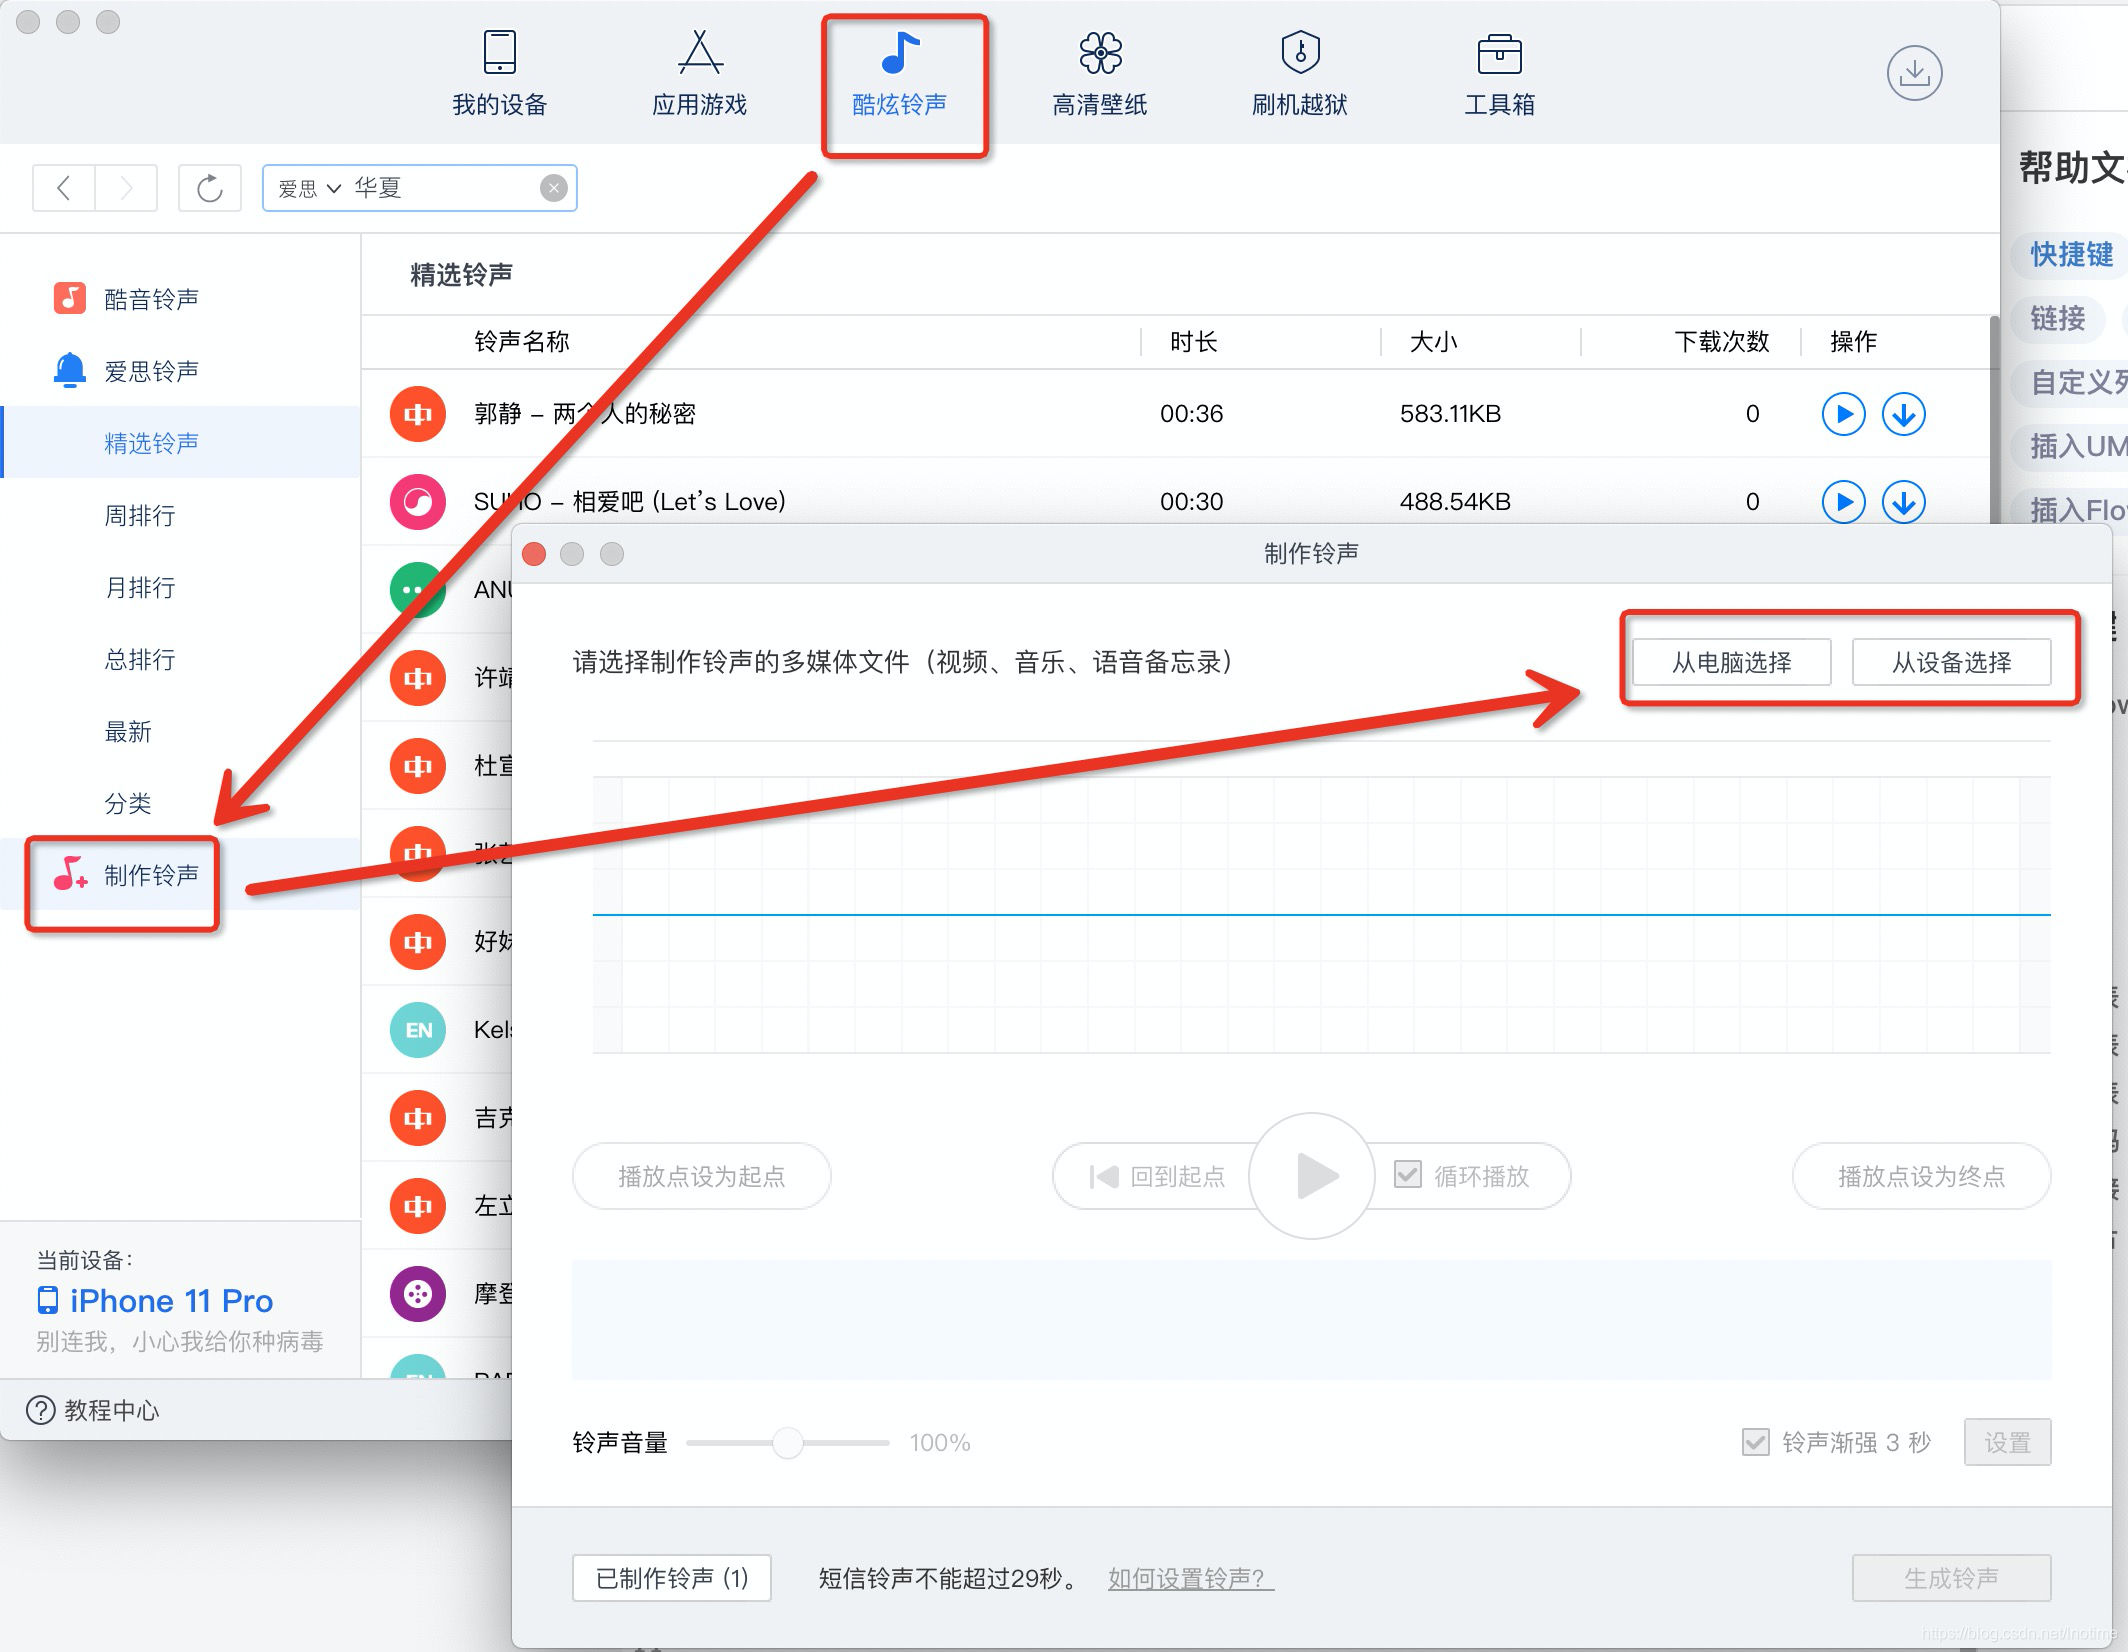Open the 我的设备 device icon
The height and width of the screenshot is (1652, 2128).
[499, 54]
